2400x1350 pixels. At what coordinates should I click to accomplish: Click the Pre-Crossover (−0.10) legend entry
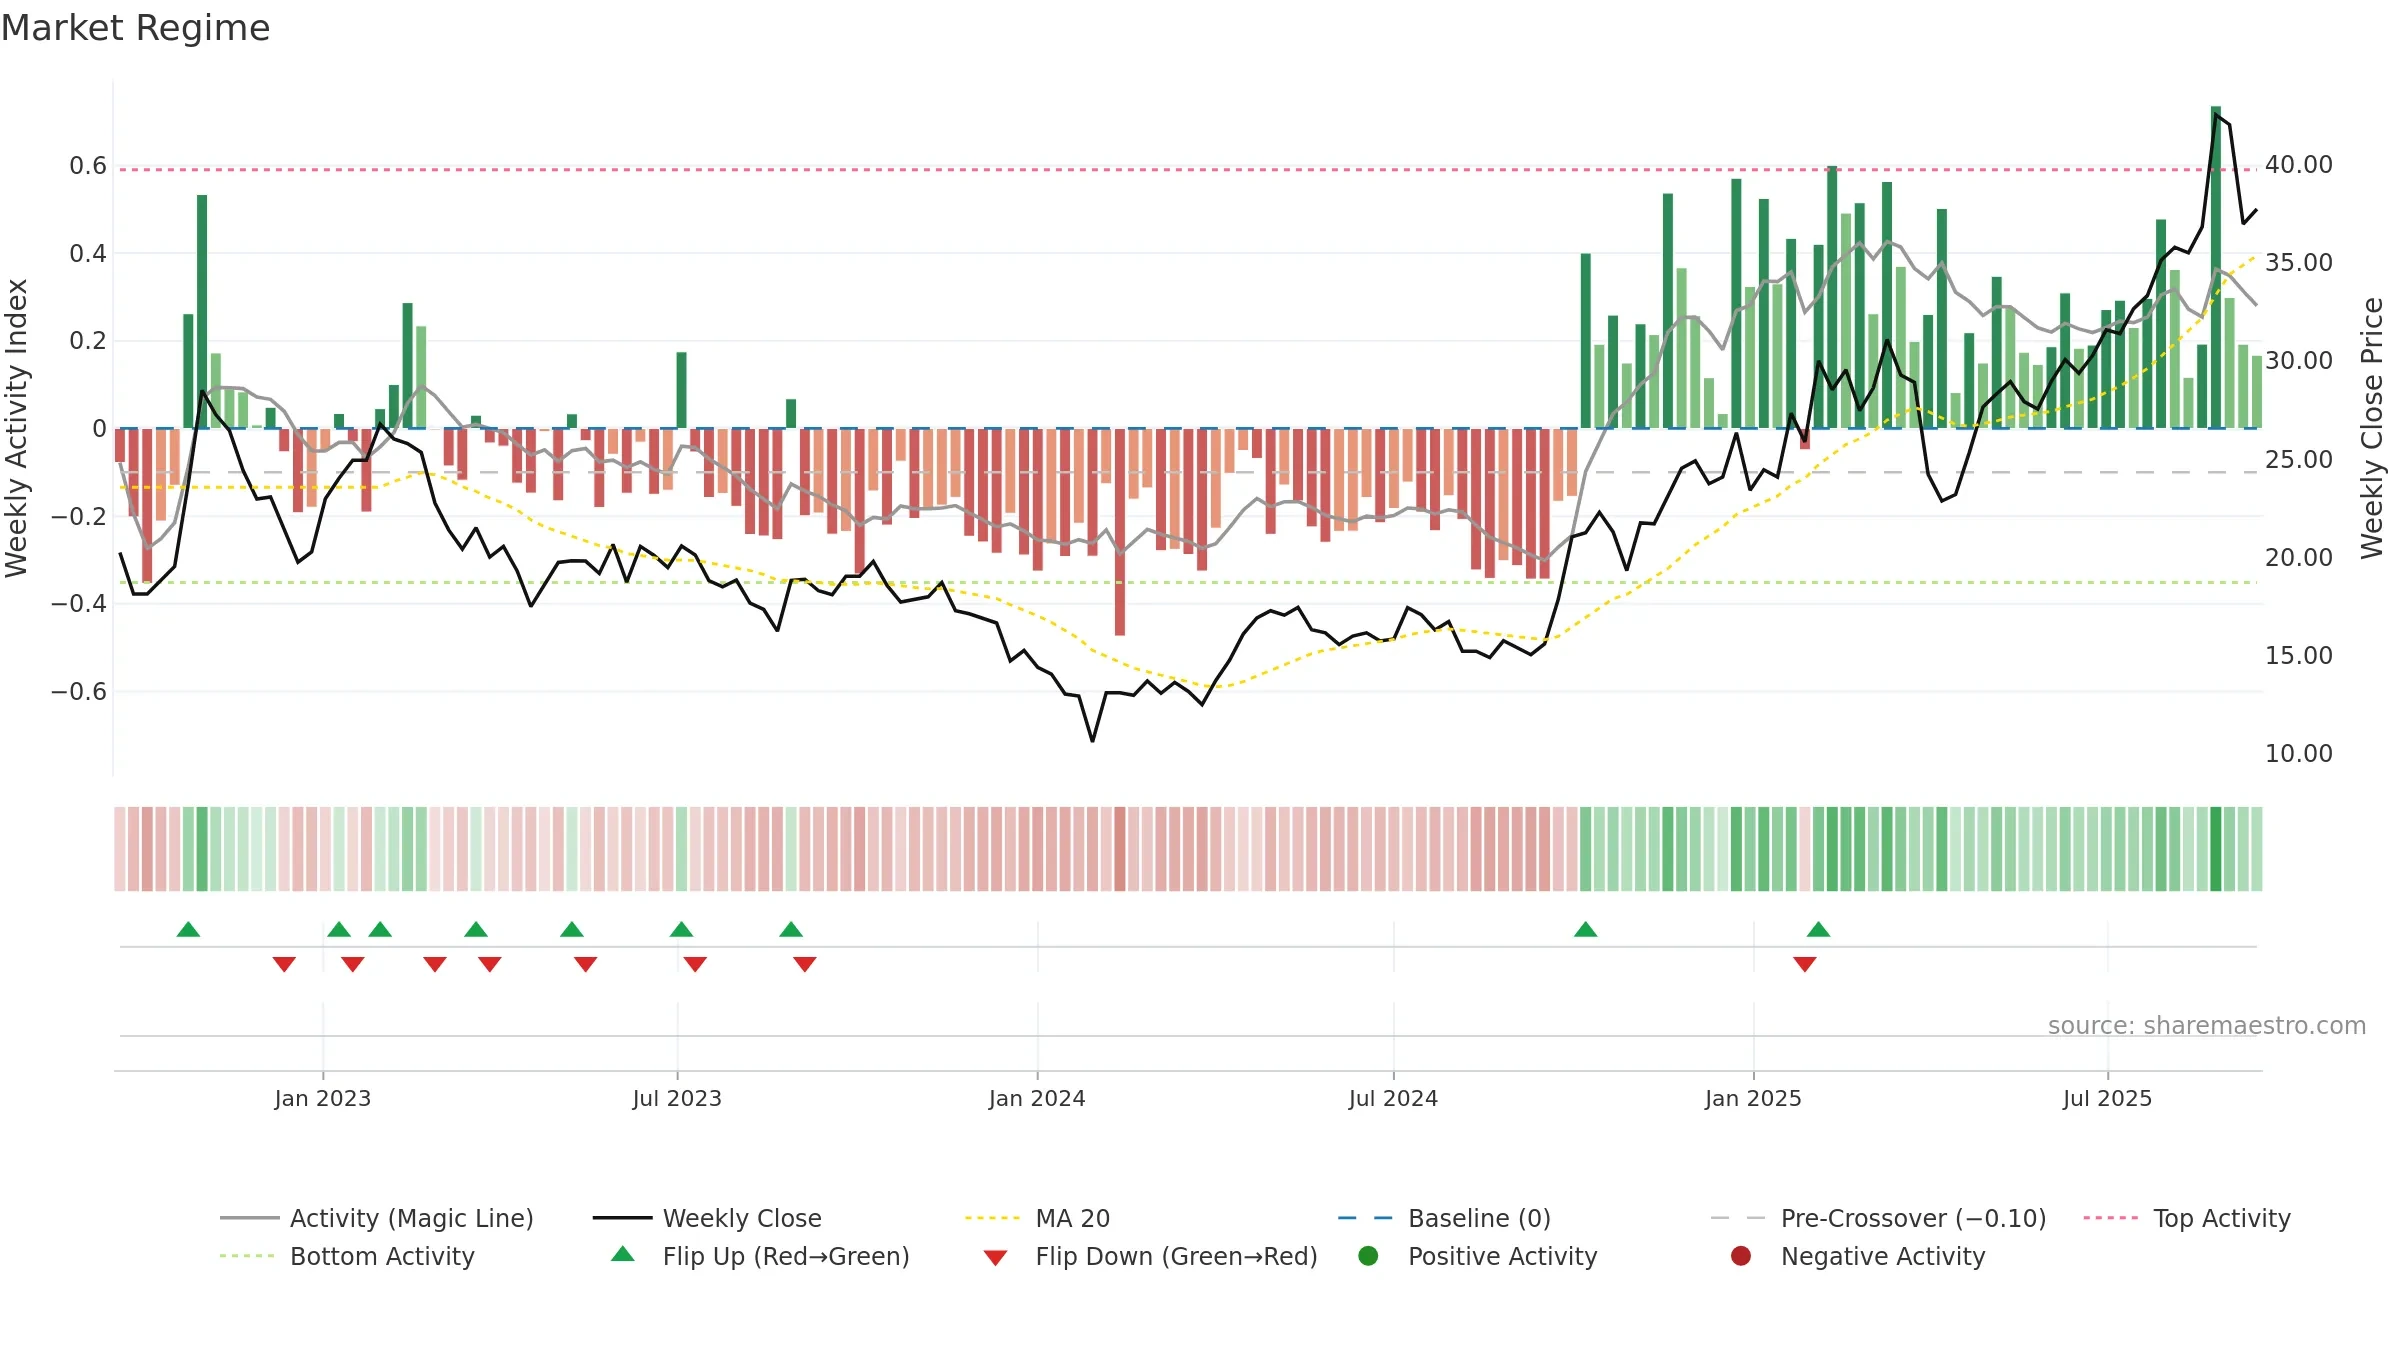[x=1878, y=1218]
